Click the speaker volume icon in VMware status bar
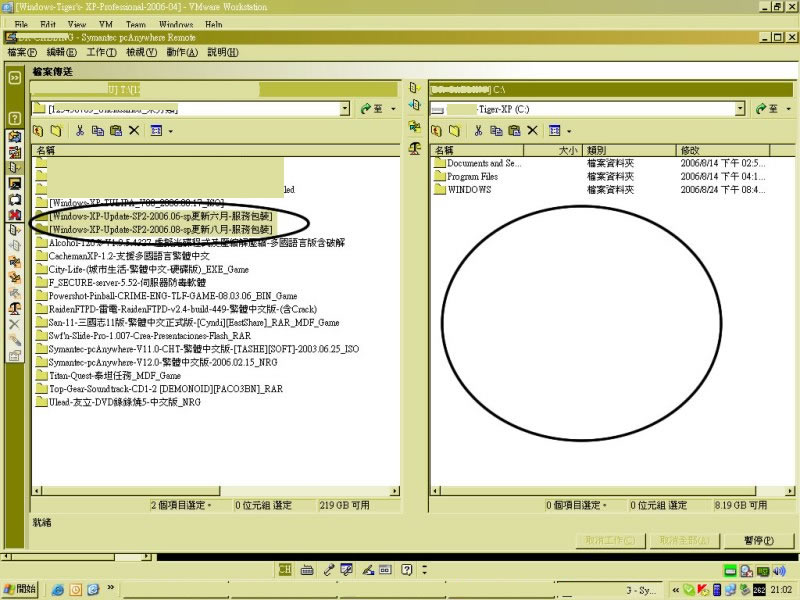Image resolution: width=800 pixels, height=600 pixels. point(779,571)
